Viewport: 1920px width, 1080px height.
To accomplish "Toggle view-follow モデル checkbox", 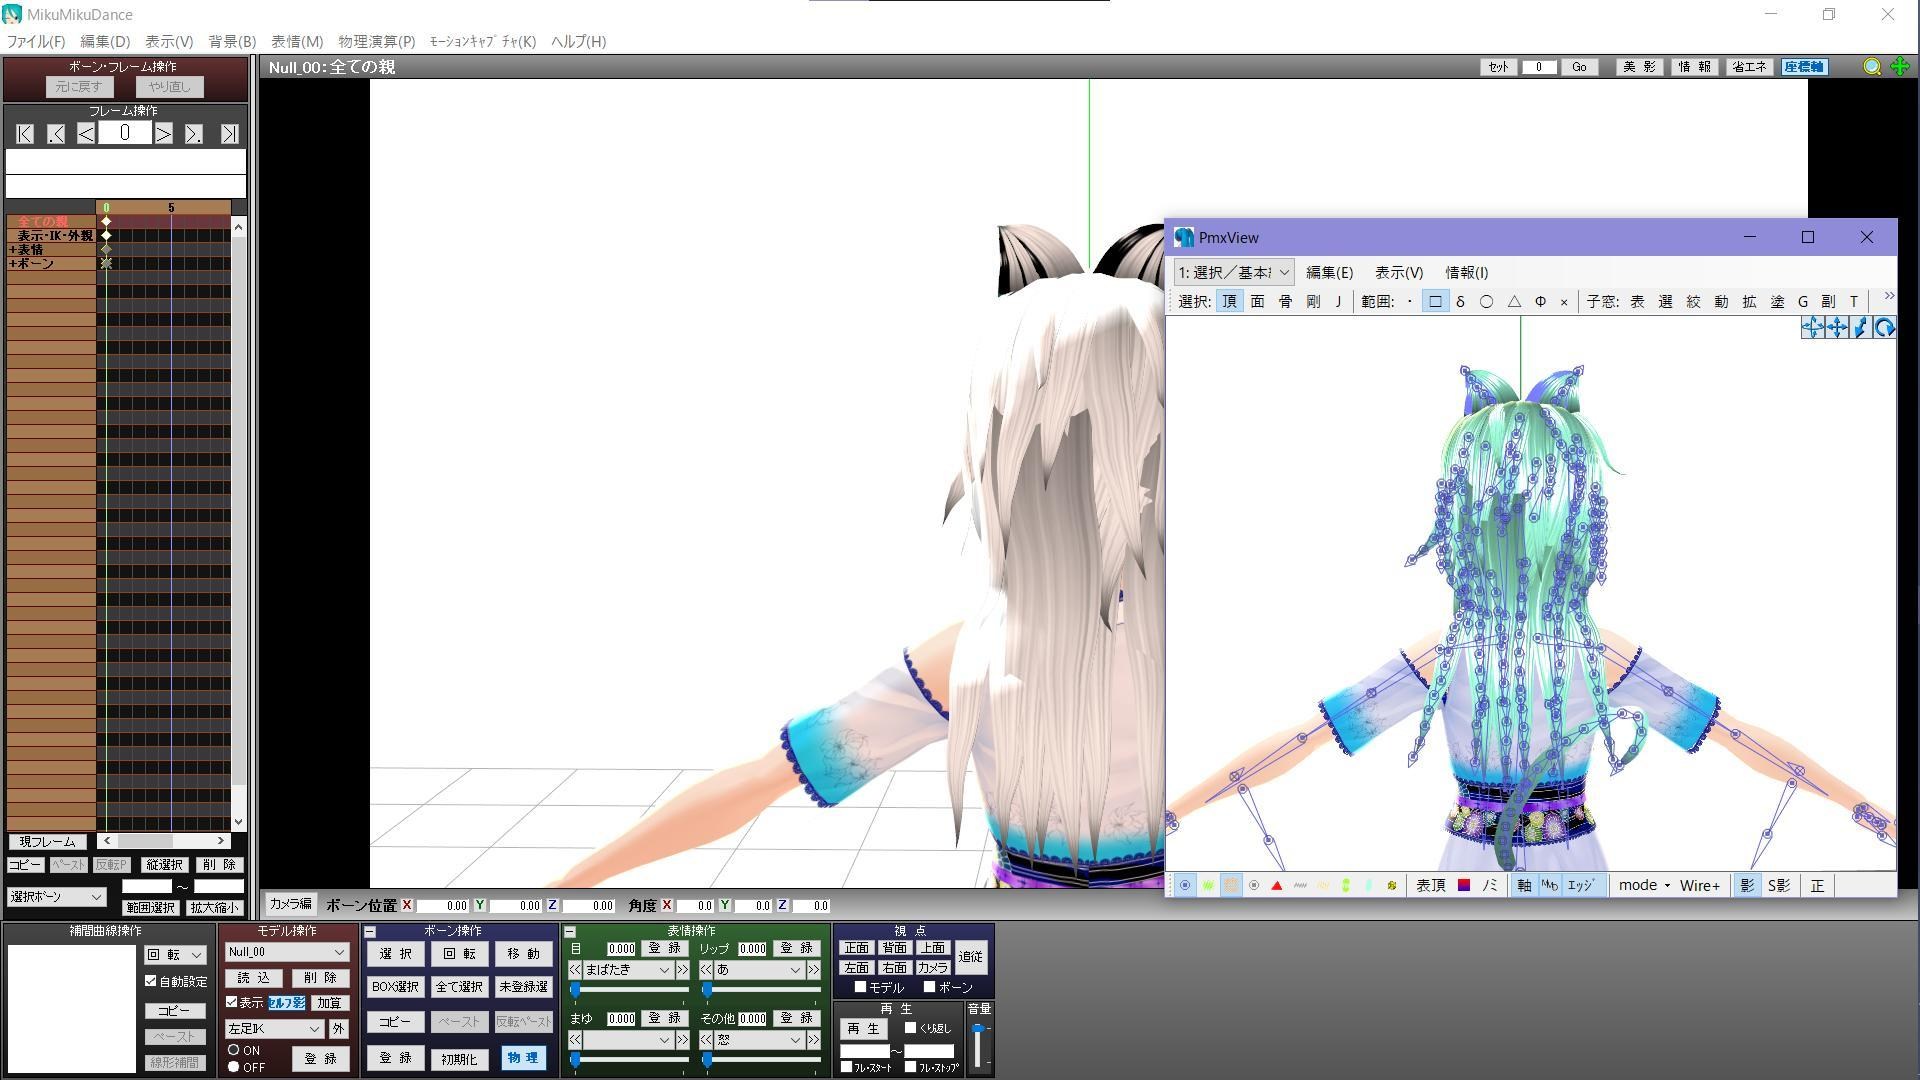I will [860, 987].
